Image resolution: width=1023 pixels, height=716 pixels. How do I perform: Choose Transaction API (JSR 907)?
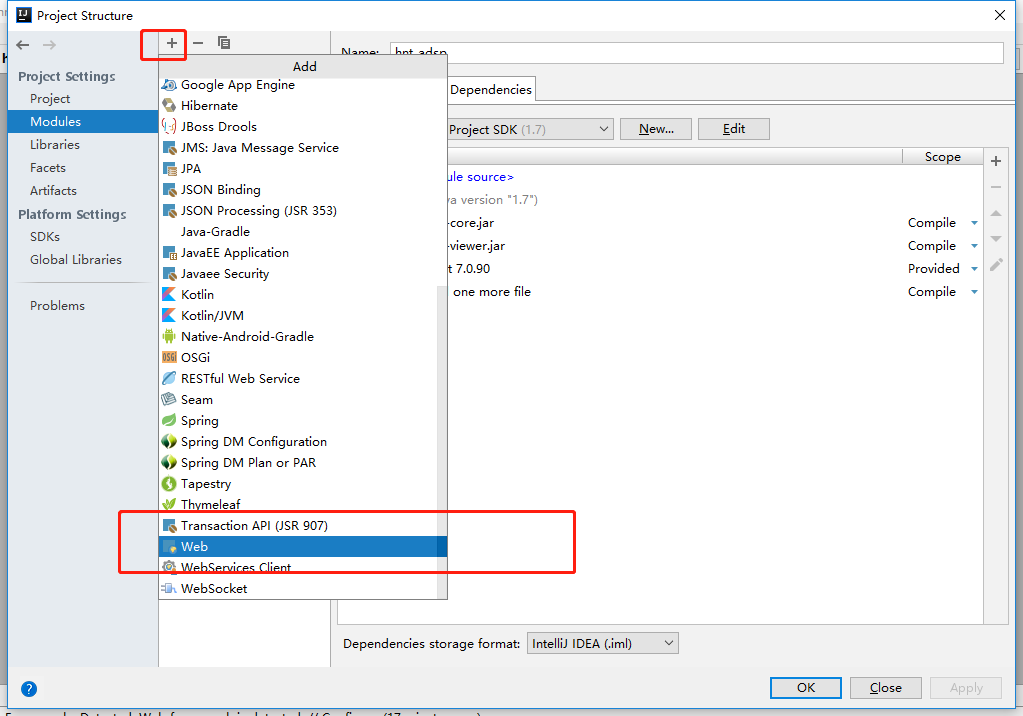[303, 525]
